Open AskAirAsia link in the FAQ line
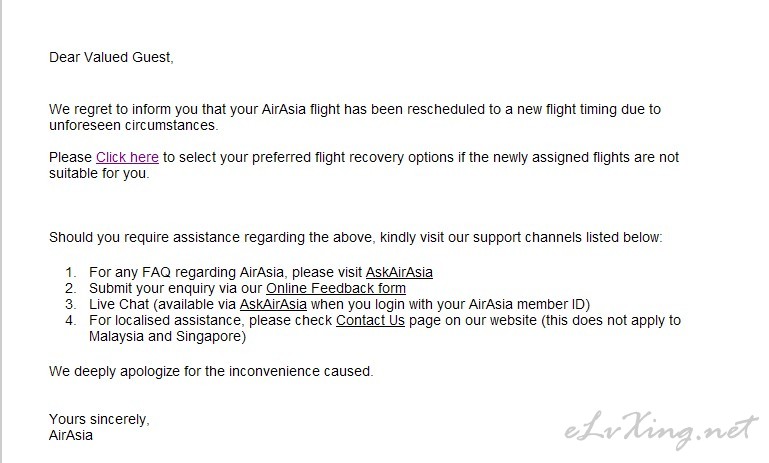769x463 pixels. [x=399, y=272]
